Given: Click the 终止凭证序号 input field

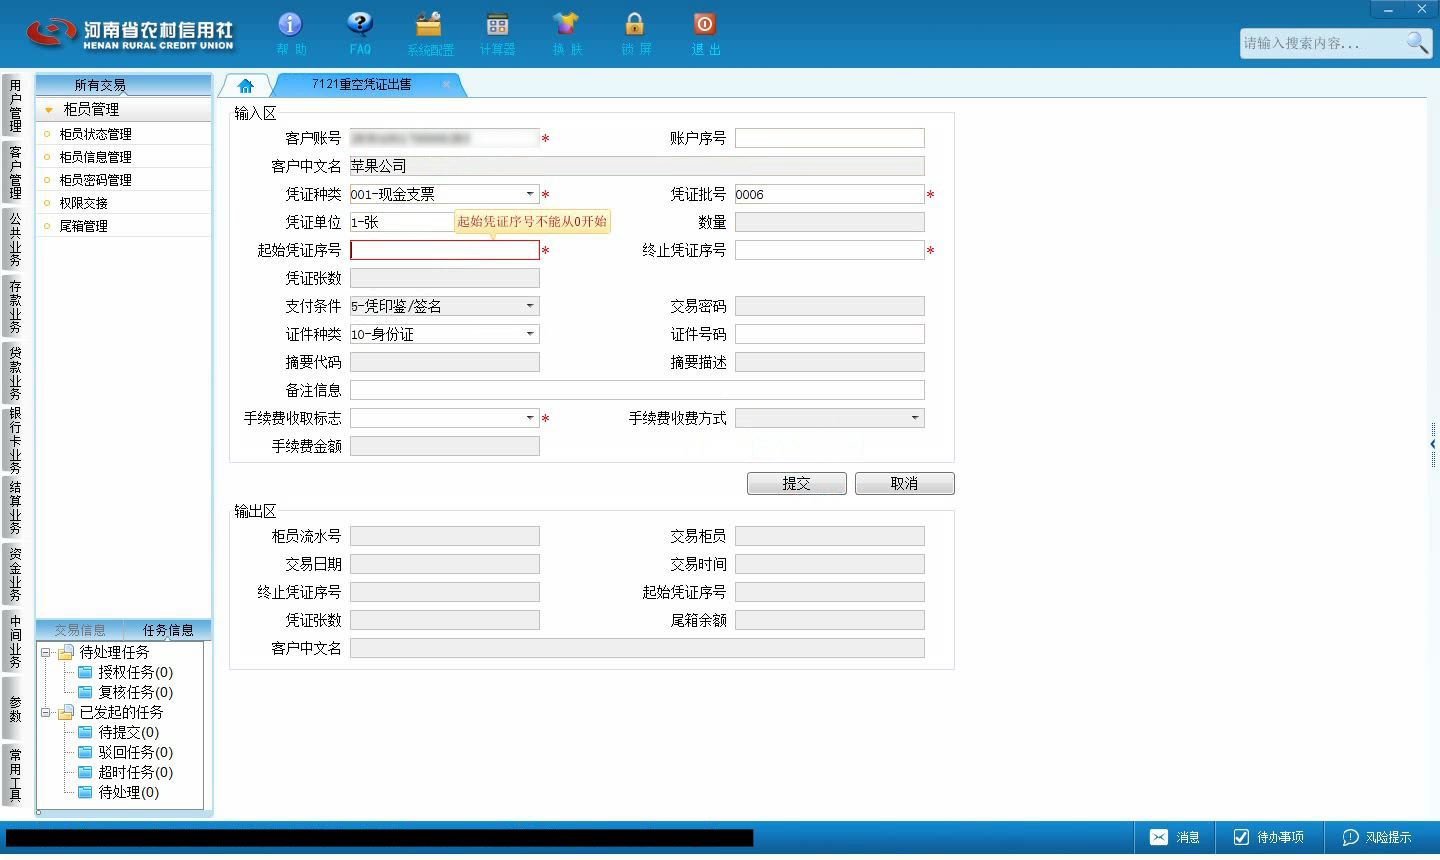Looking at the screenshot, I should click(x=830, y=250).
